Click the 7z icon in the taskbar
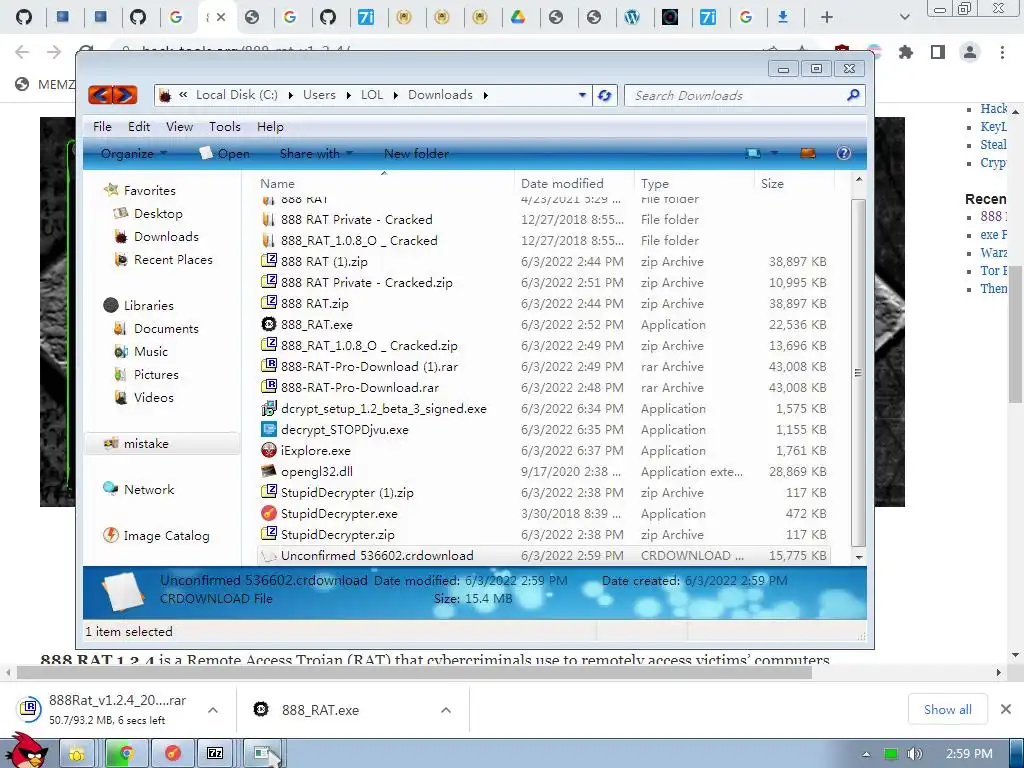The height and width of the screenshot is (768, 1024). [215, 754]
